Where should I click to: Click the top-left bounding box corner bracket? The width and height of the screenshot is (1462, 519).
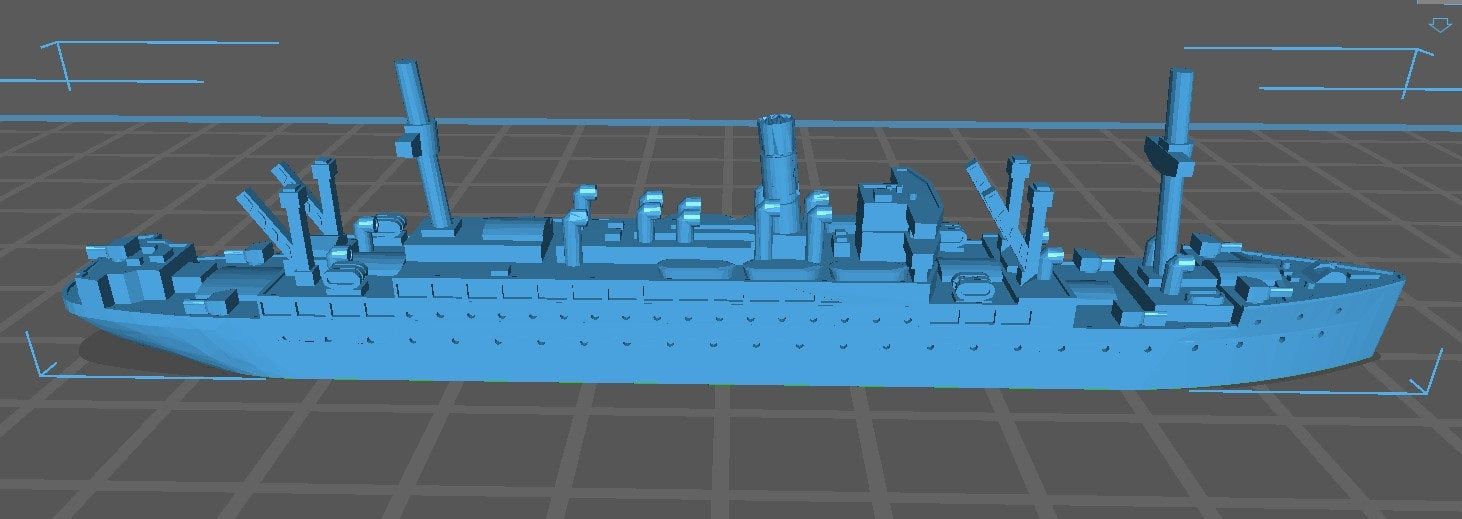[60, 60]
